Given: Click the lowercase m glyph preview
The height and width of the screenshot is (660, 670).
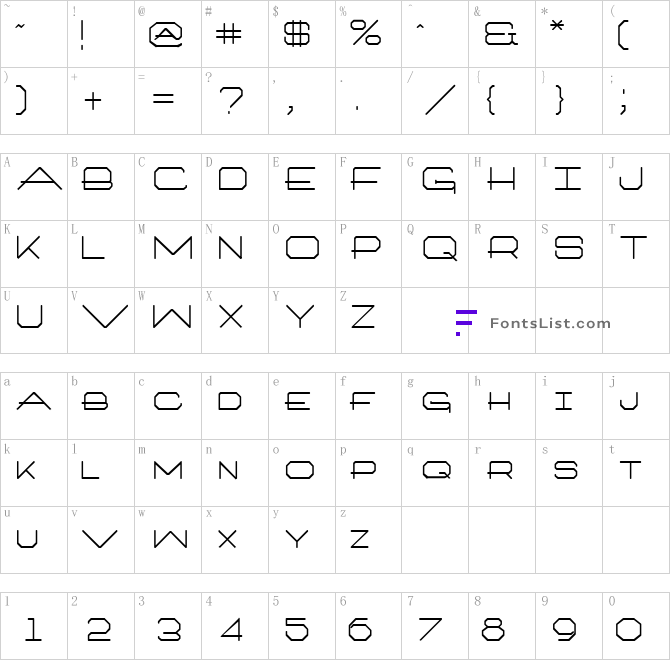Looking at the screenshot, I should coord(168,470).
